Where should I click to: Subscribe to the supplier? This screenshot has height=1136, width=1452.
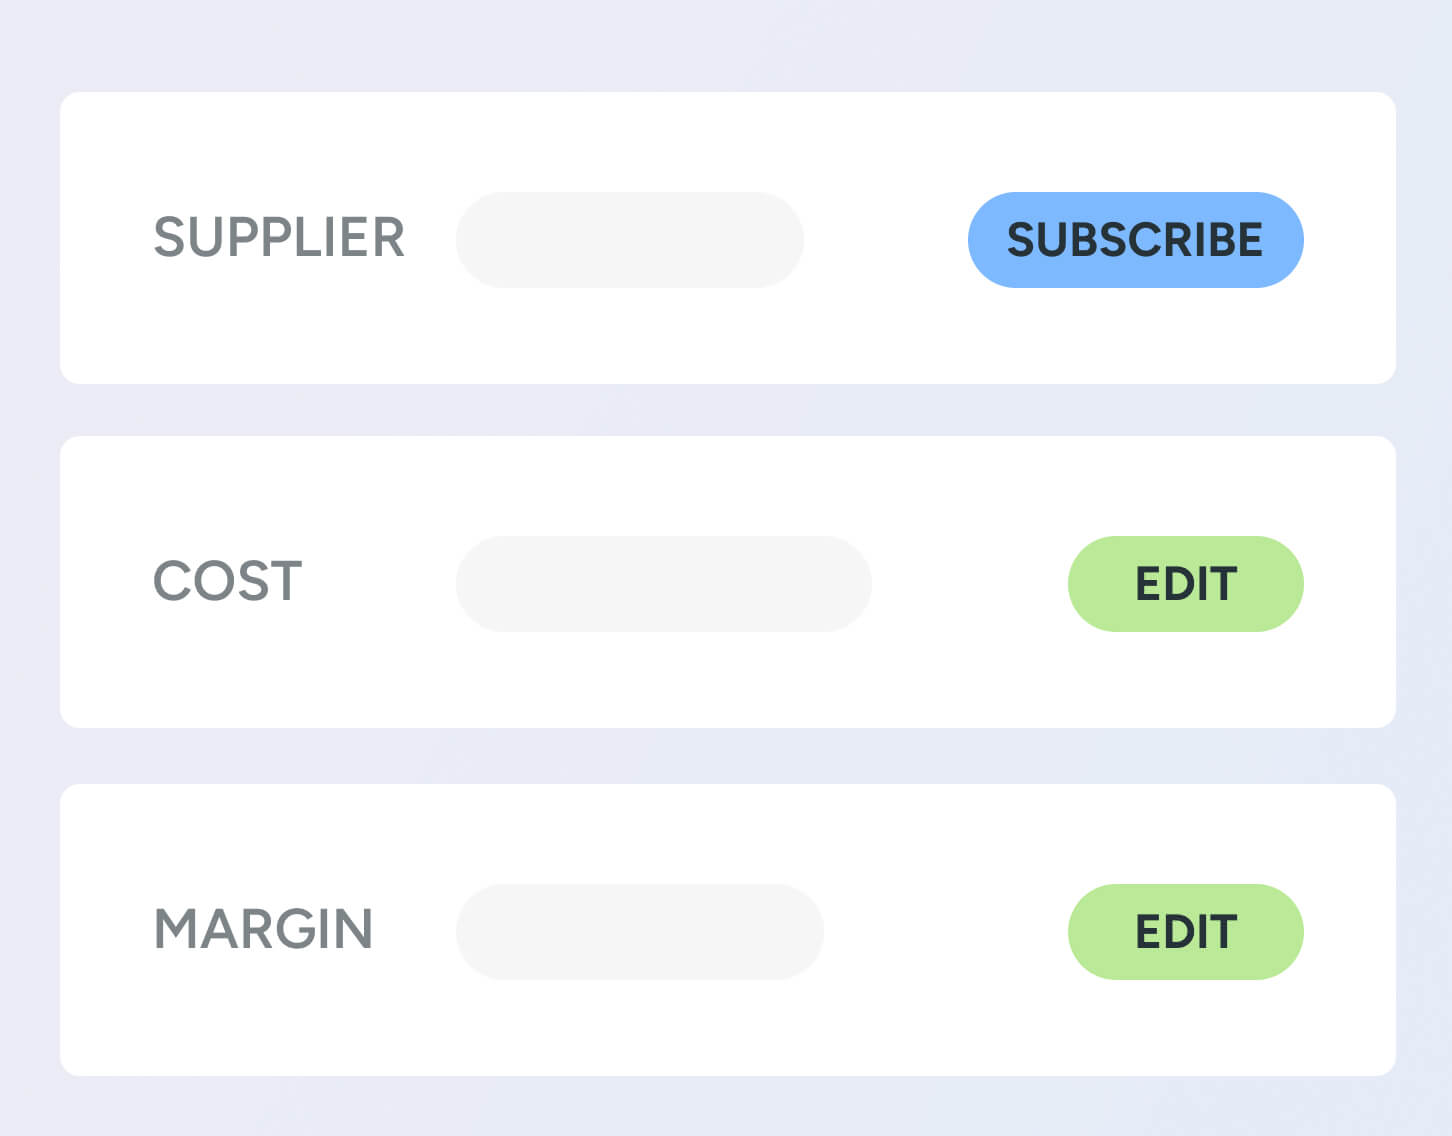tap(1135, 240)
